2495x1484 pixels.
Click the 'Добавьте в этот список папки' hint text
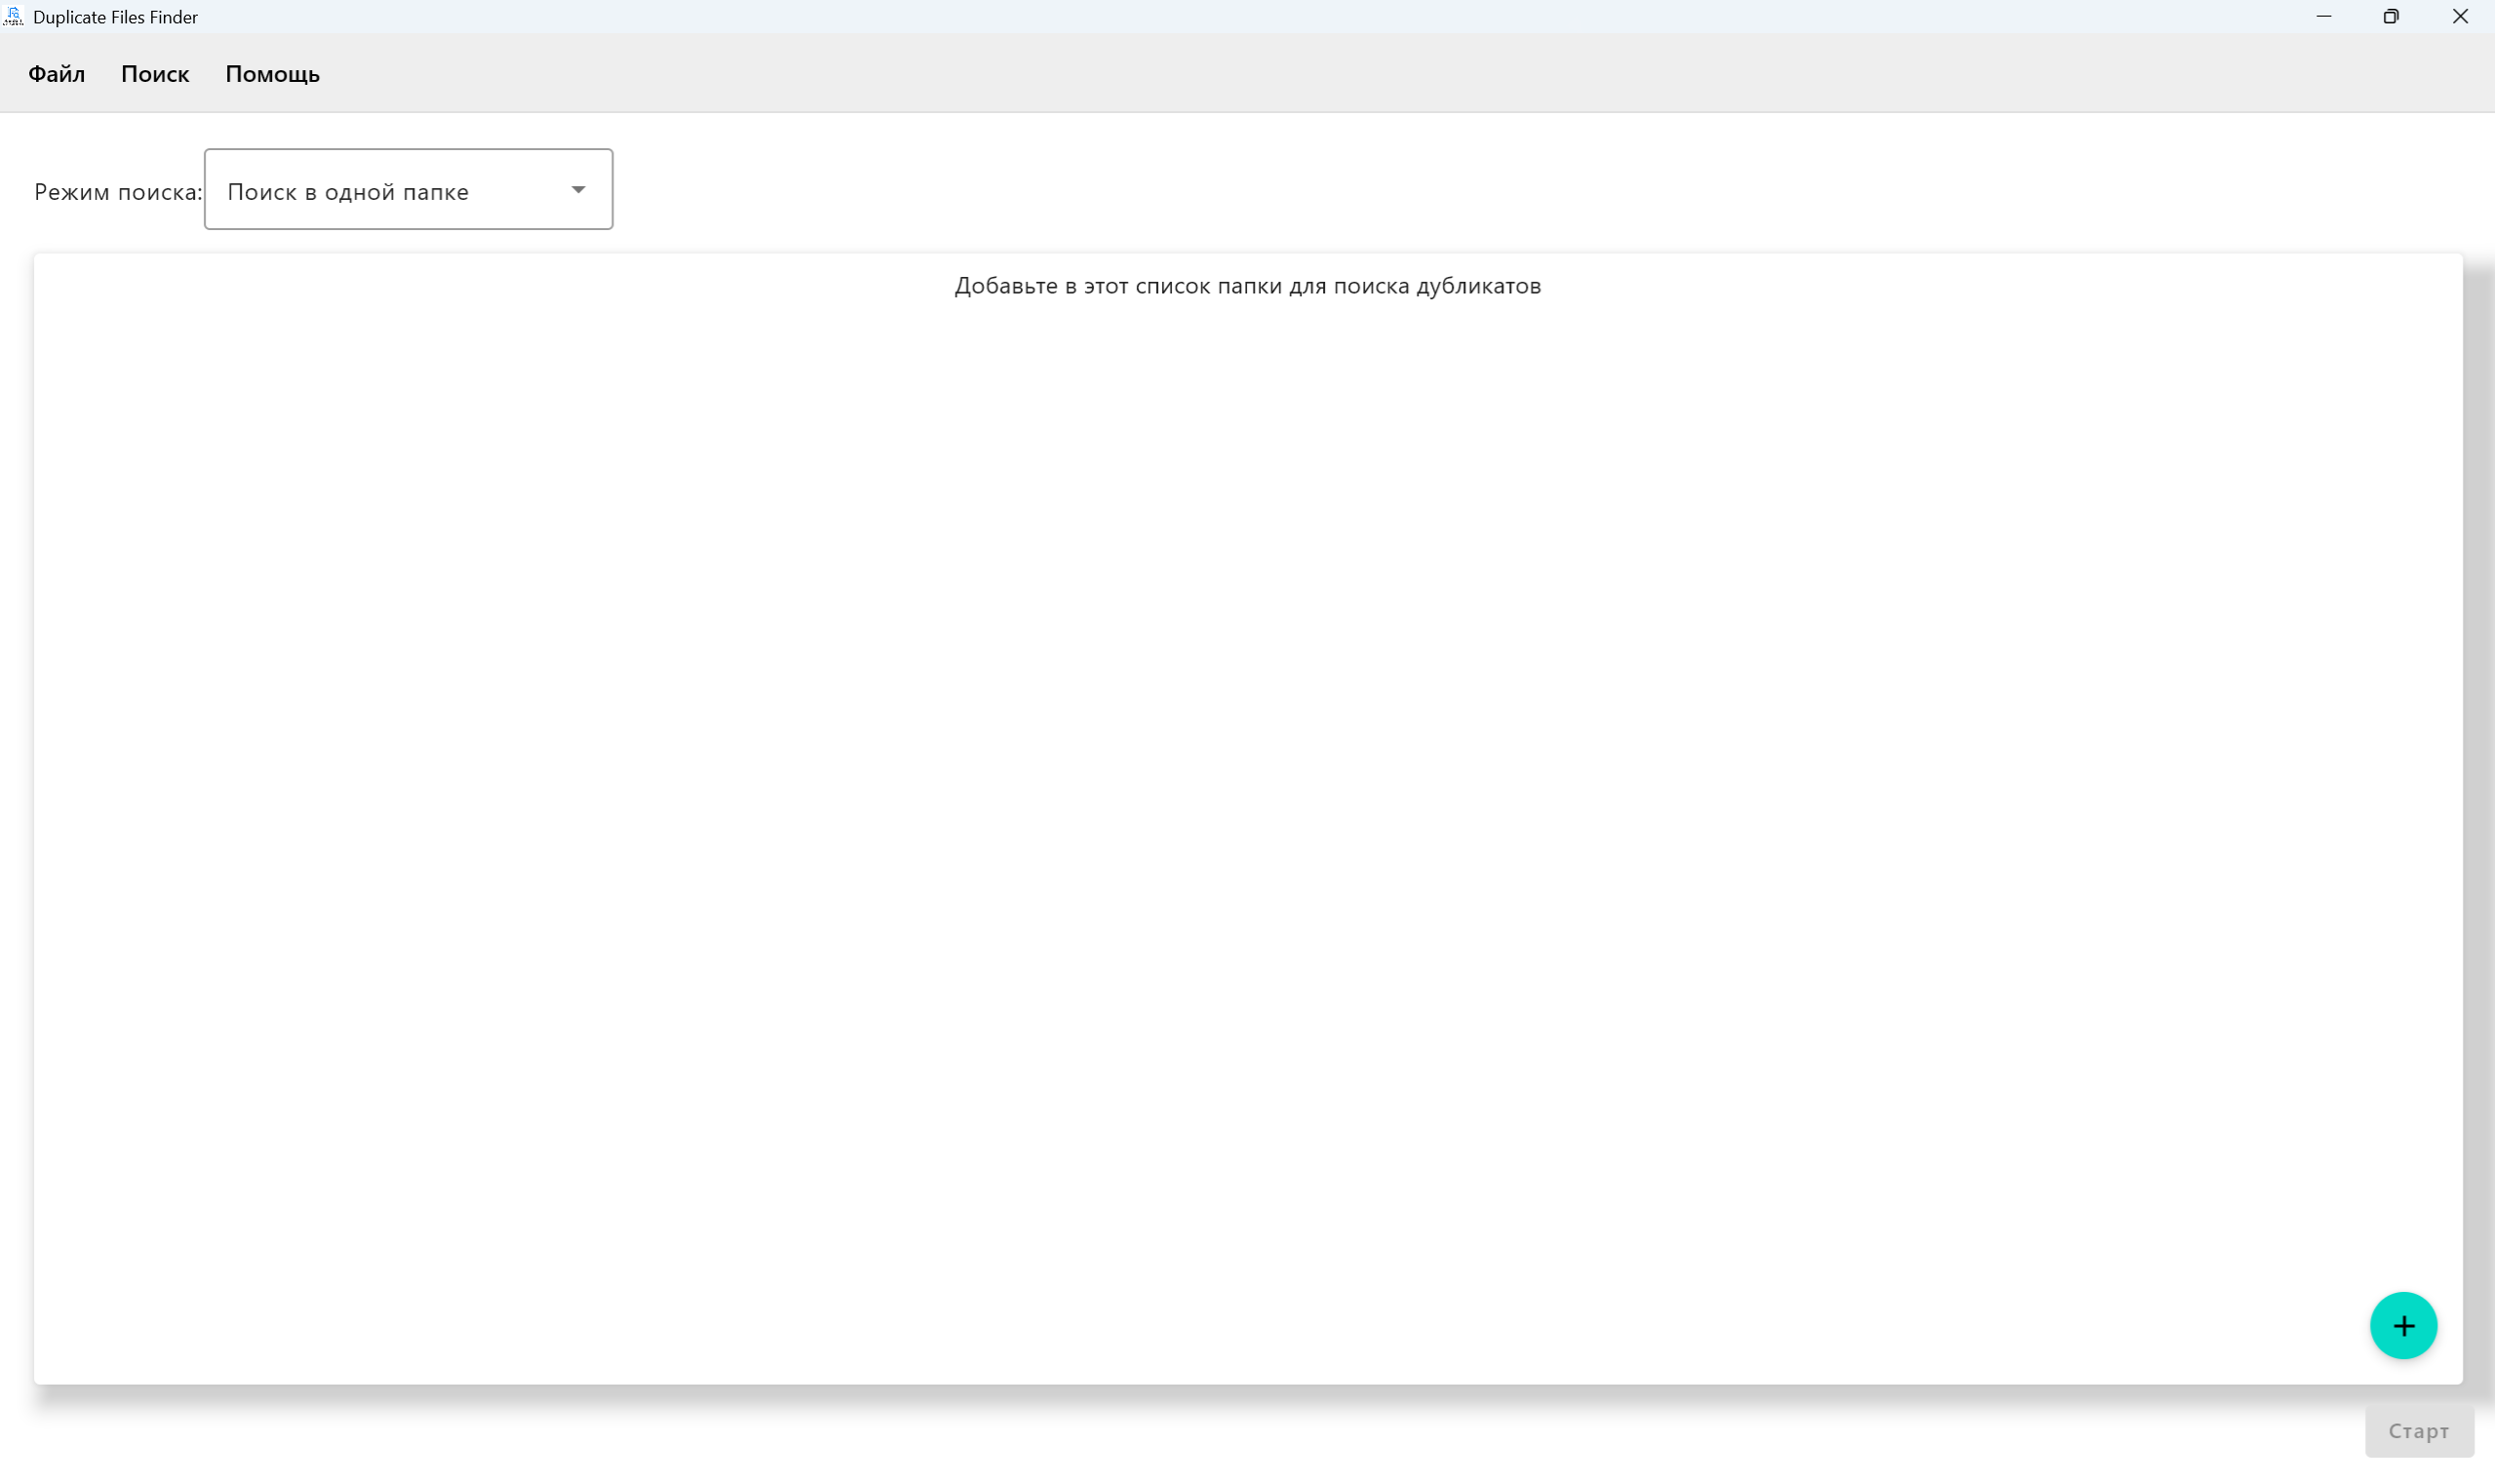(x=1247, y=286)
